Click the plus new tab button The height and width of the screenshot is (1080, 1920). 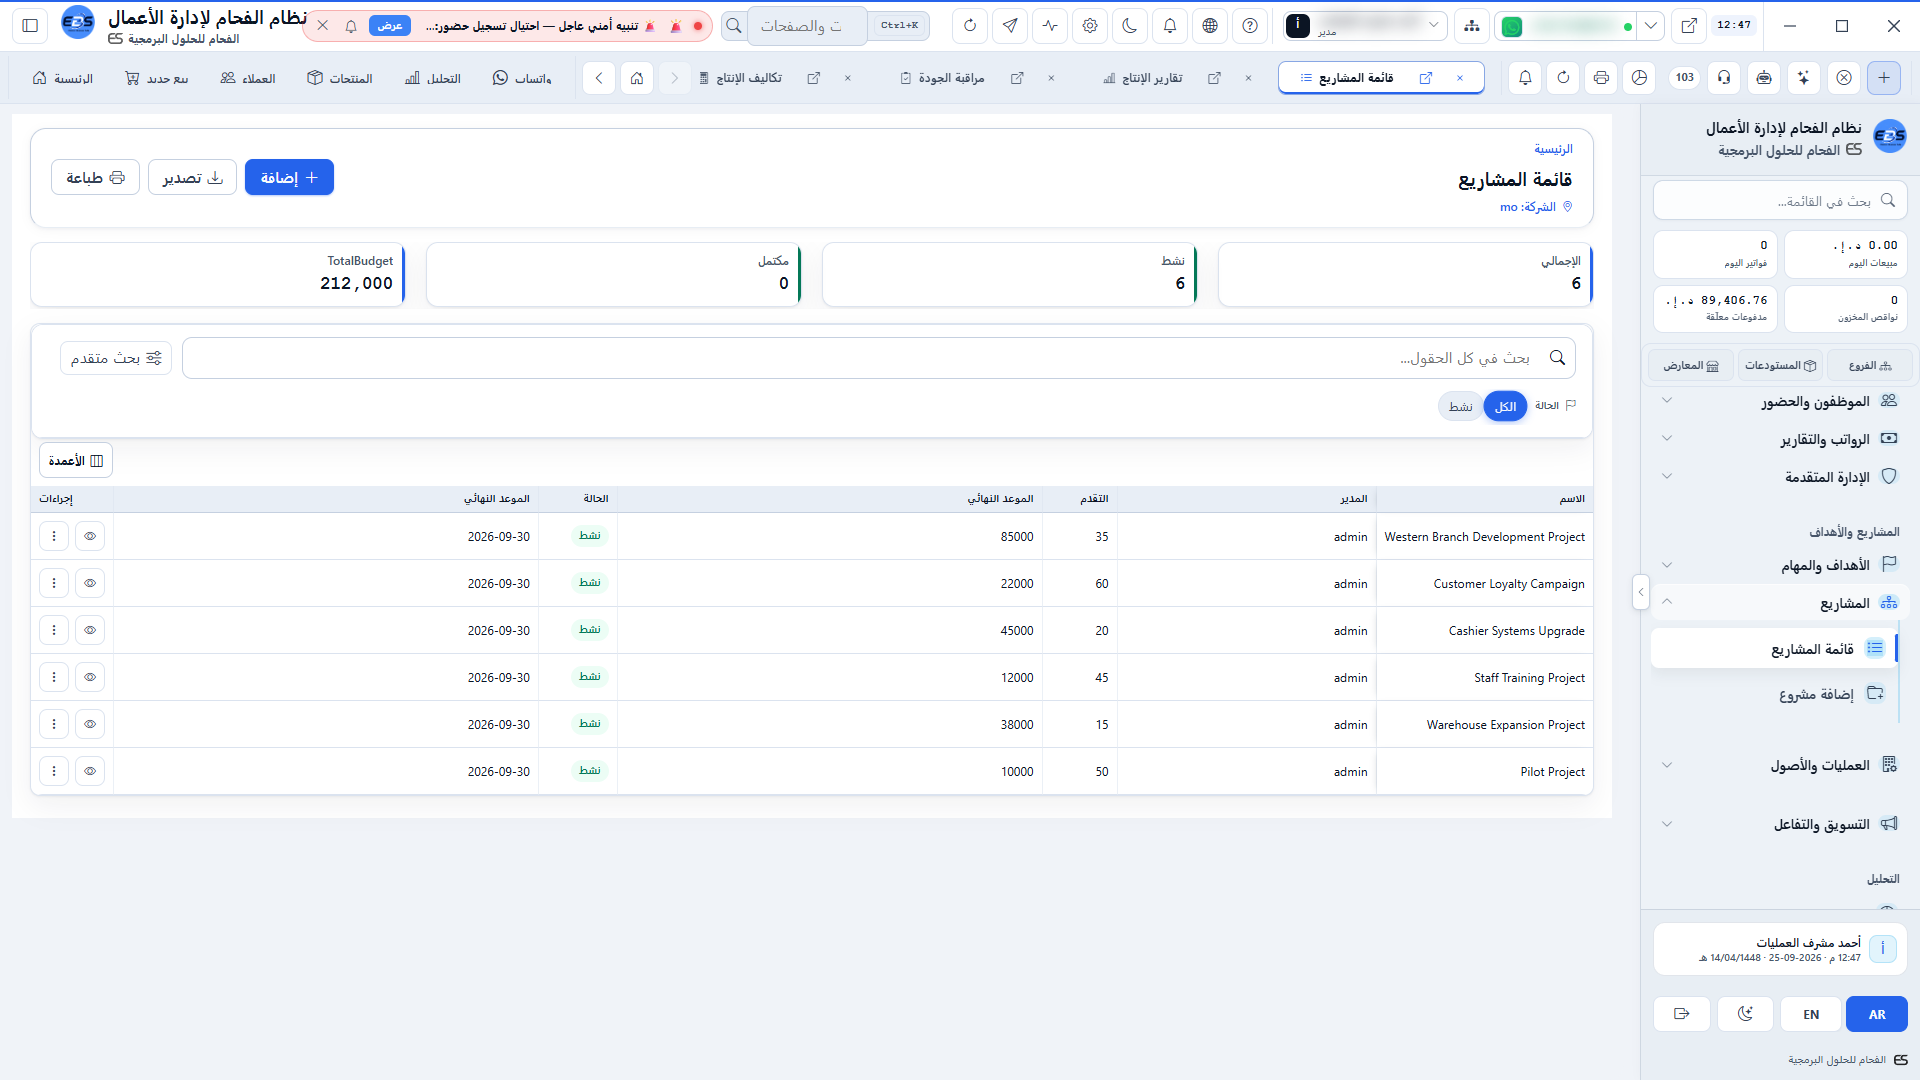click(x=1884, y=78)
